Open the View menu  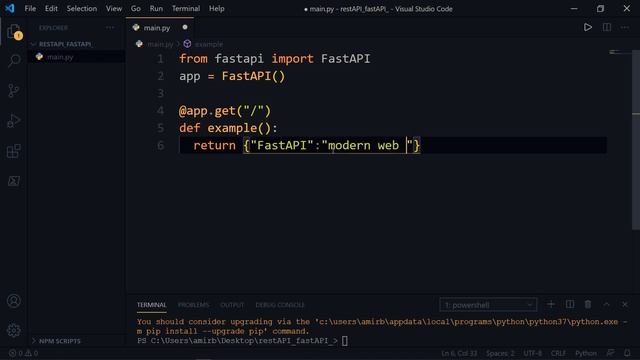click(114, 8)
